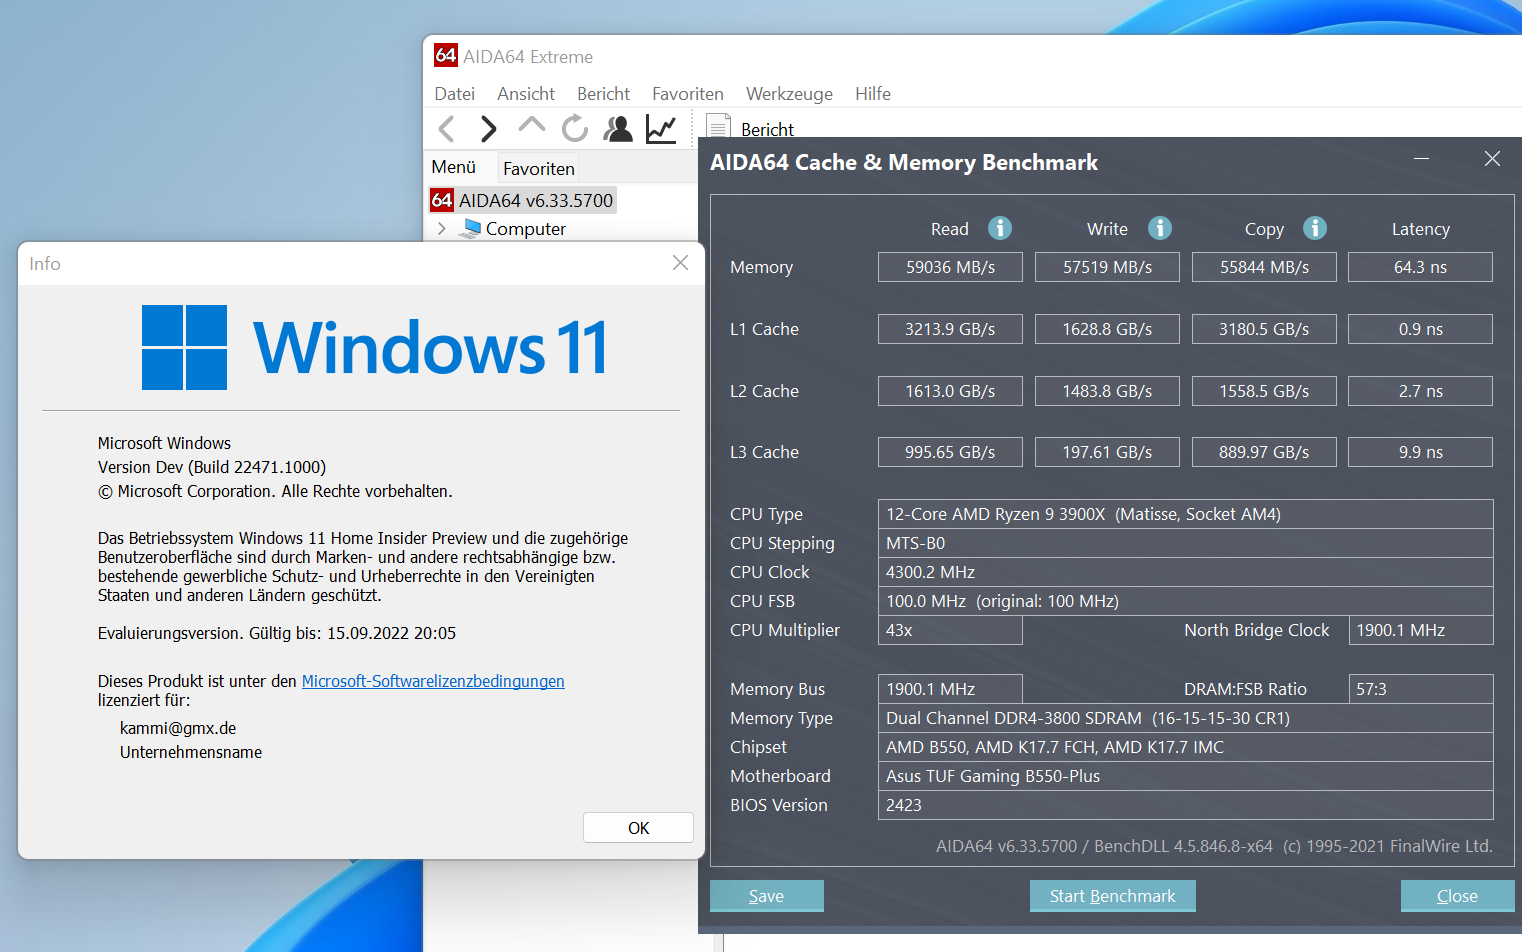Screen dimensions: 1522x952
Task: Click the Copy info icon
Action: pyautogui.click(x=1315, y=228)
